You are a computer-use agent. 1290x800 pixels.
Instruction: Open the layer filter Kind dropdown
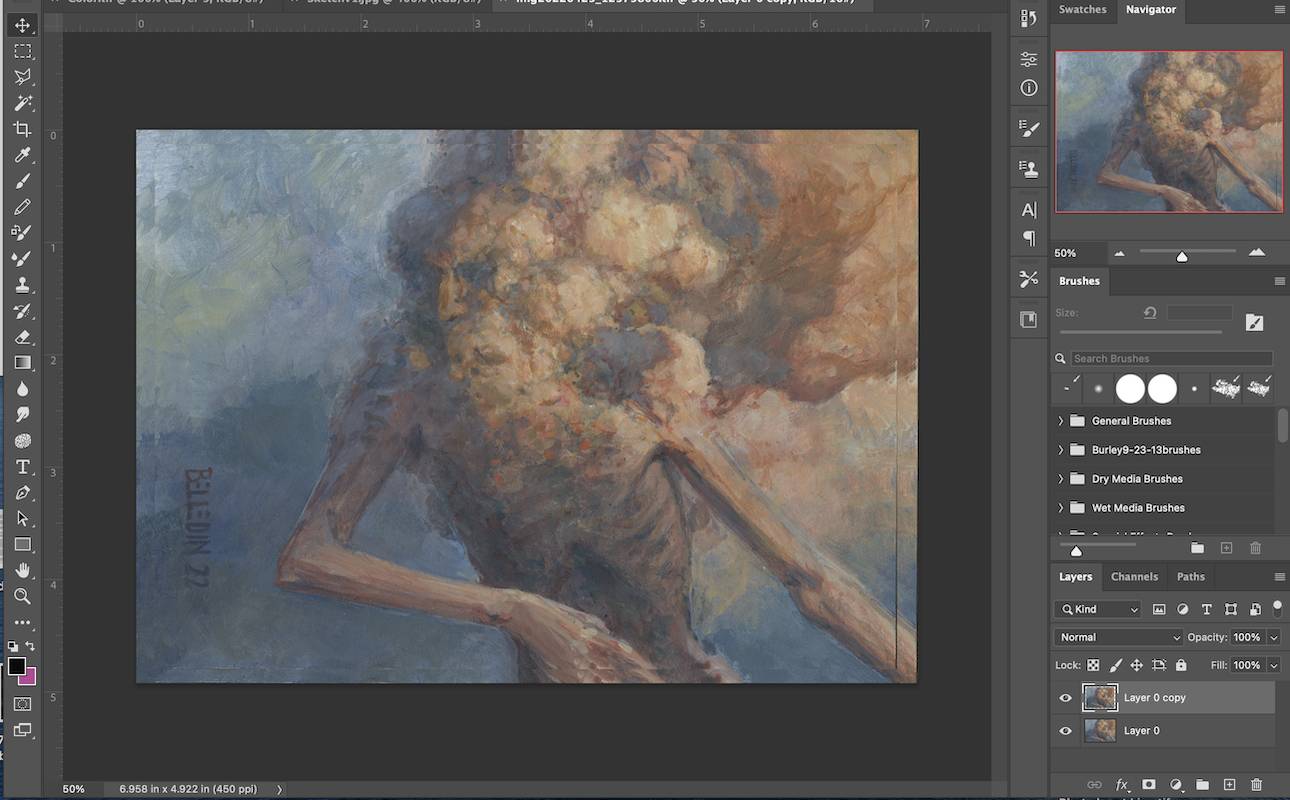click(x=1098, y=609)
